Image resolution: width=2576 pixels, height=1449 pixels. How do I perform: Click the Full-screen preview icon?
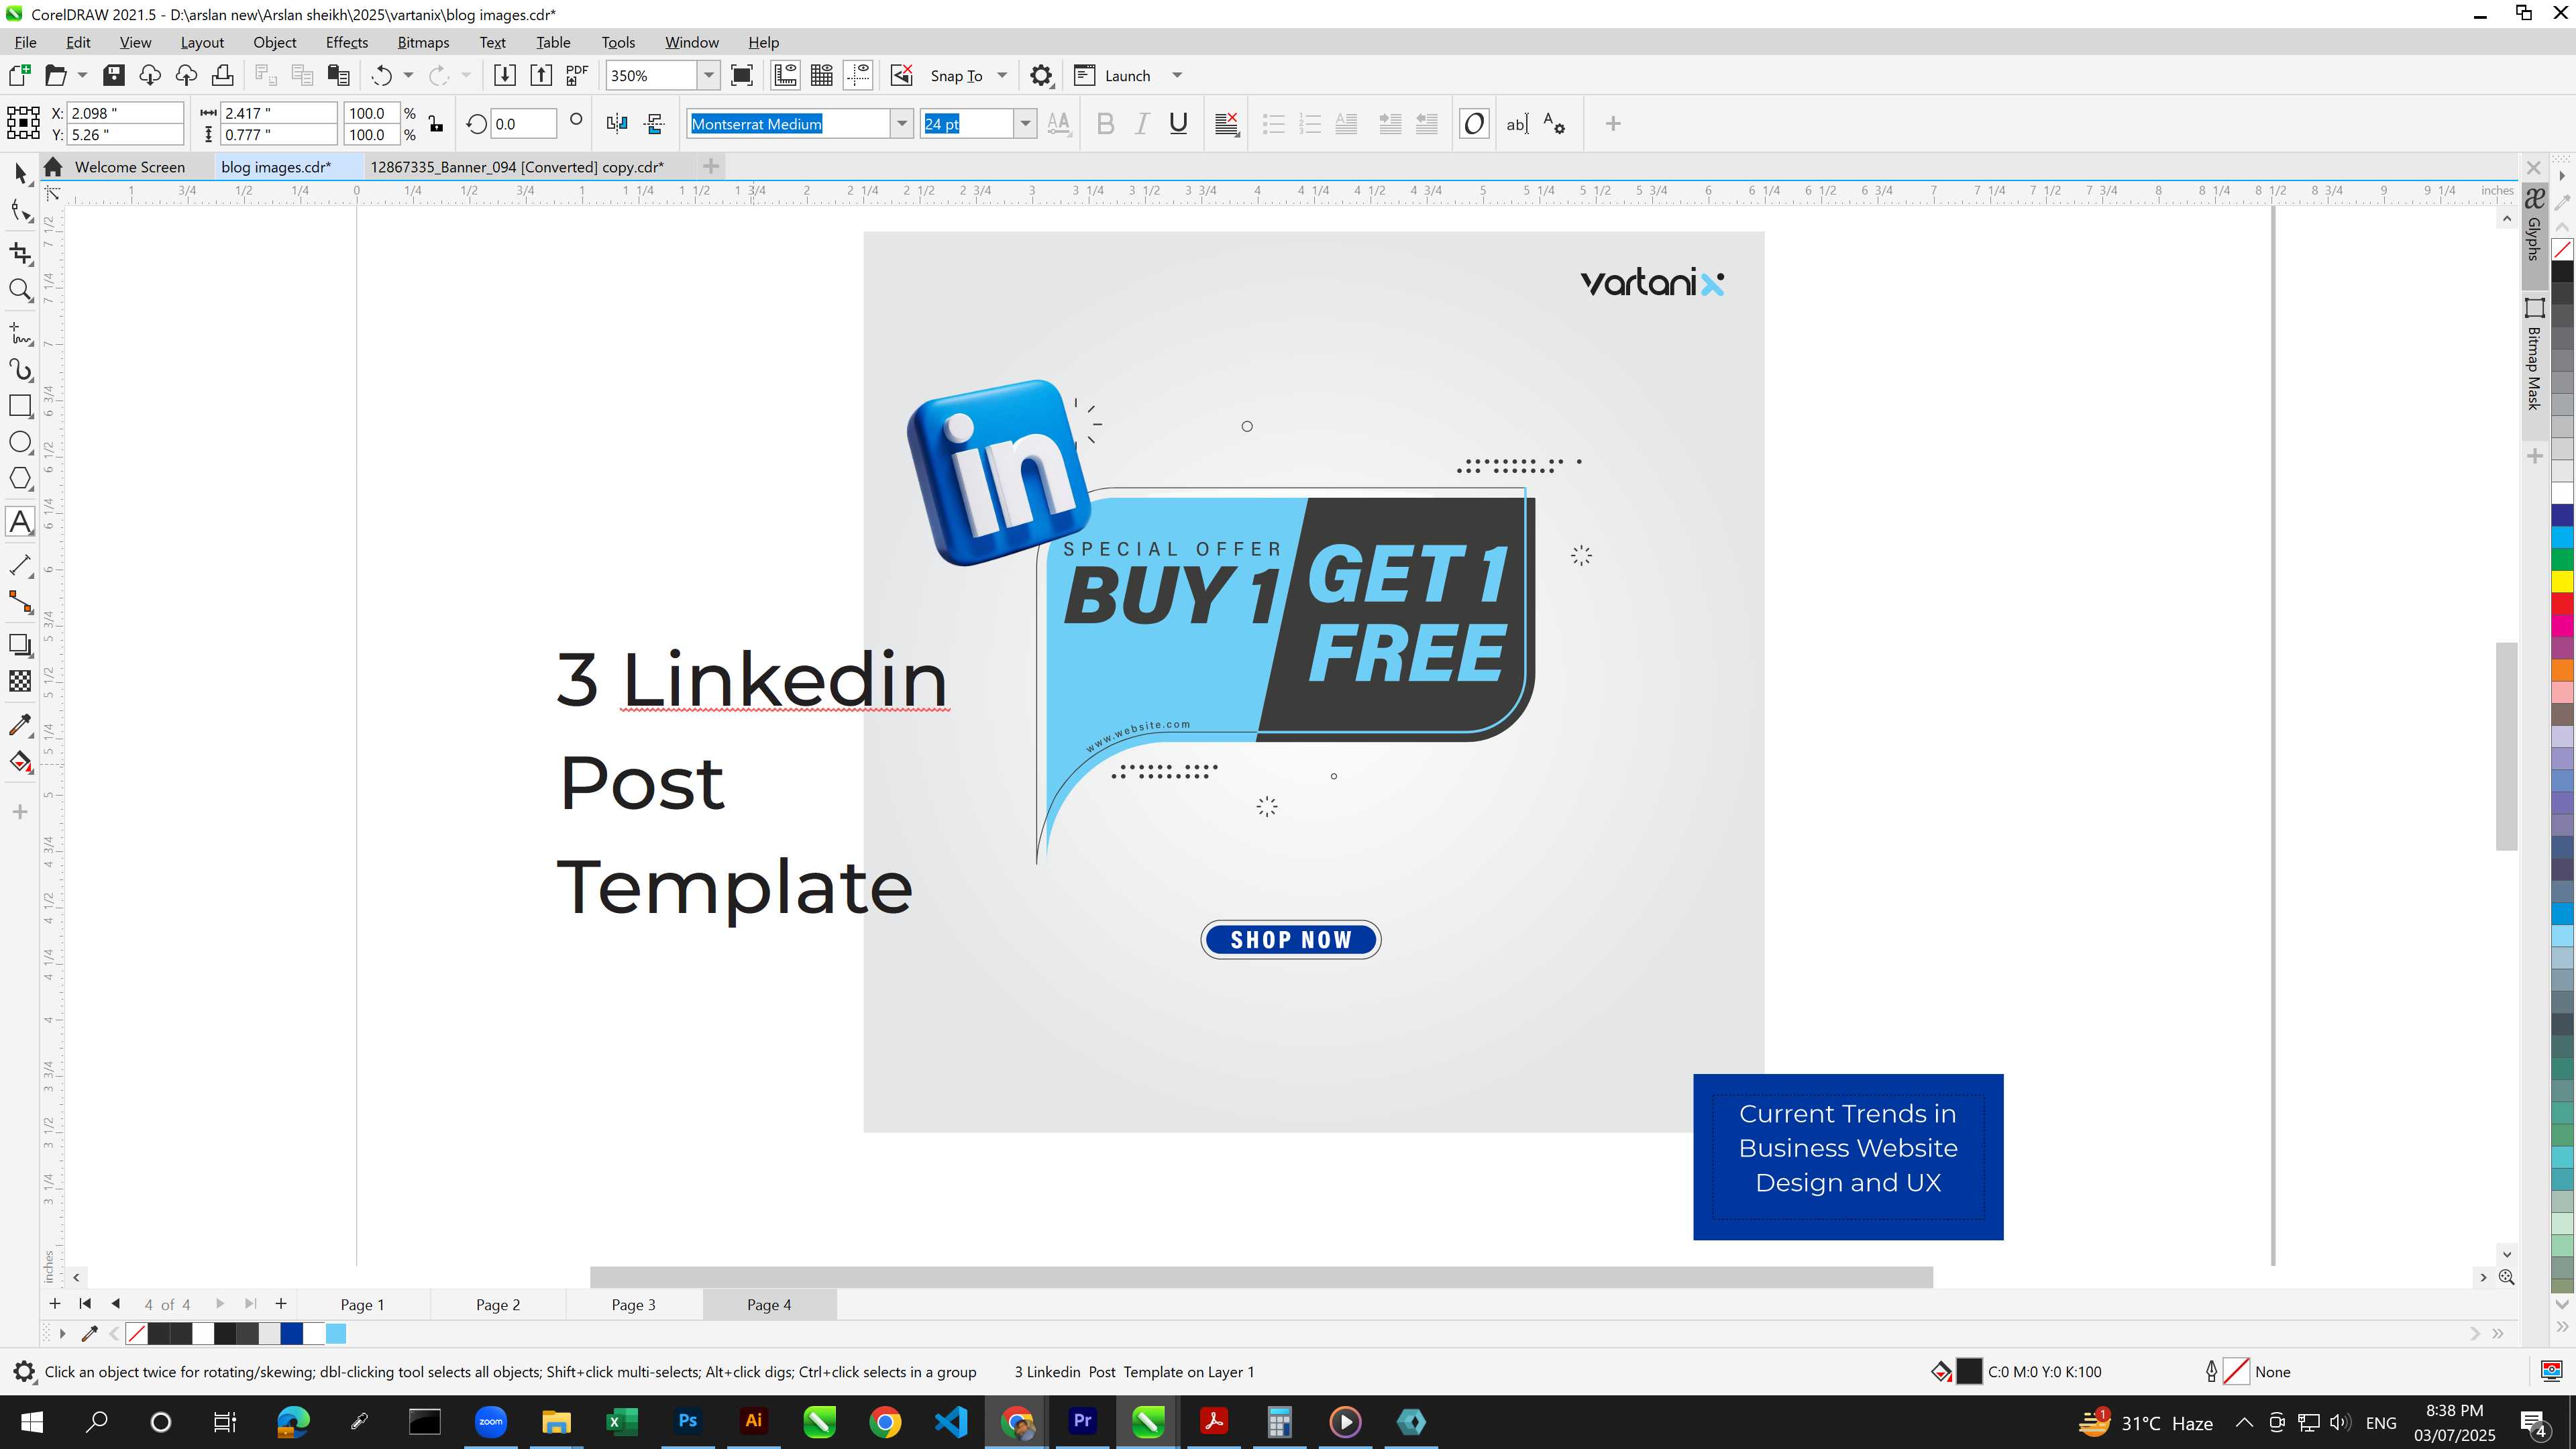(742, 75)
